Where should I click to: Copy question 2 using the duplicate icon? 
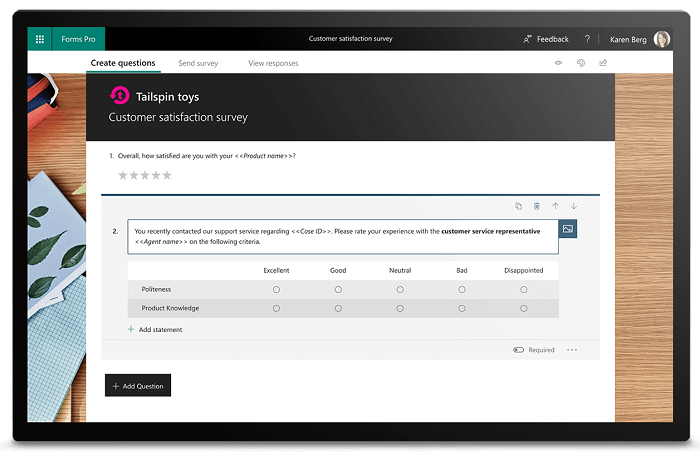tap(518, 206)
